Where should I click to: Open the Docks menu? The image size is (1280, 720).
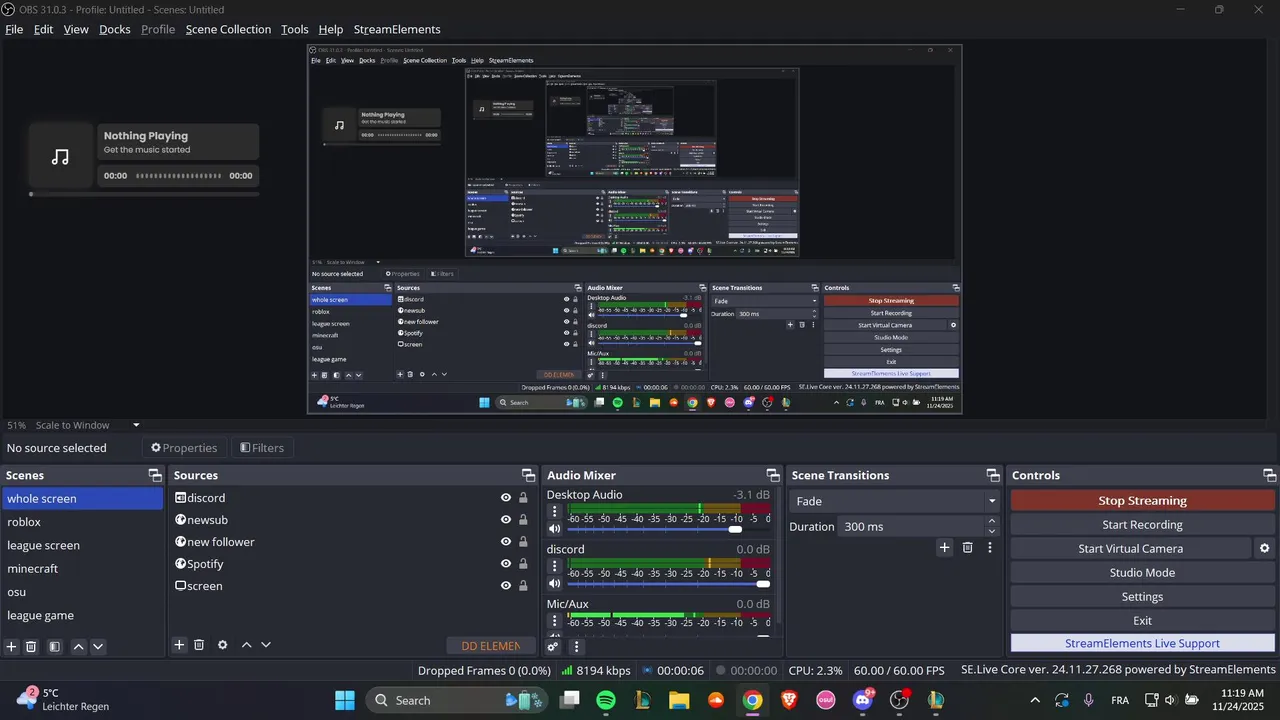[x=115, y=29]
